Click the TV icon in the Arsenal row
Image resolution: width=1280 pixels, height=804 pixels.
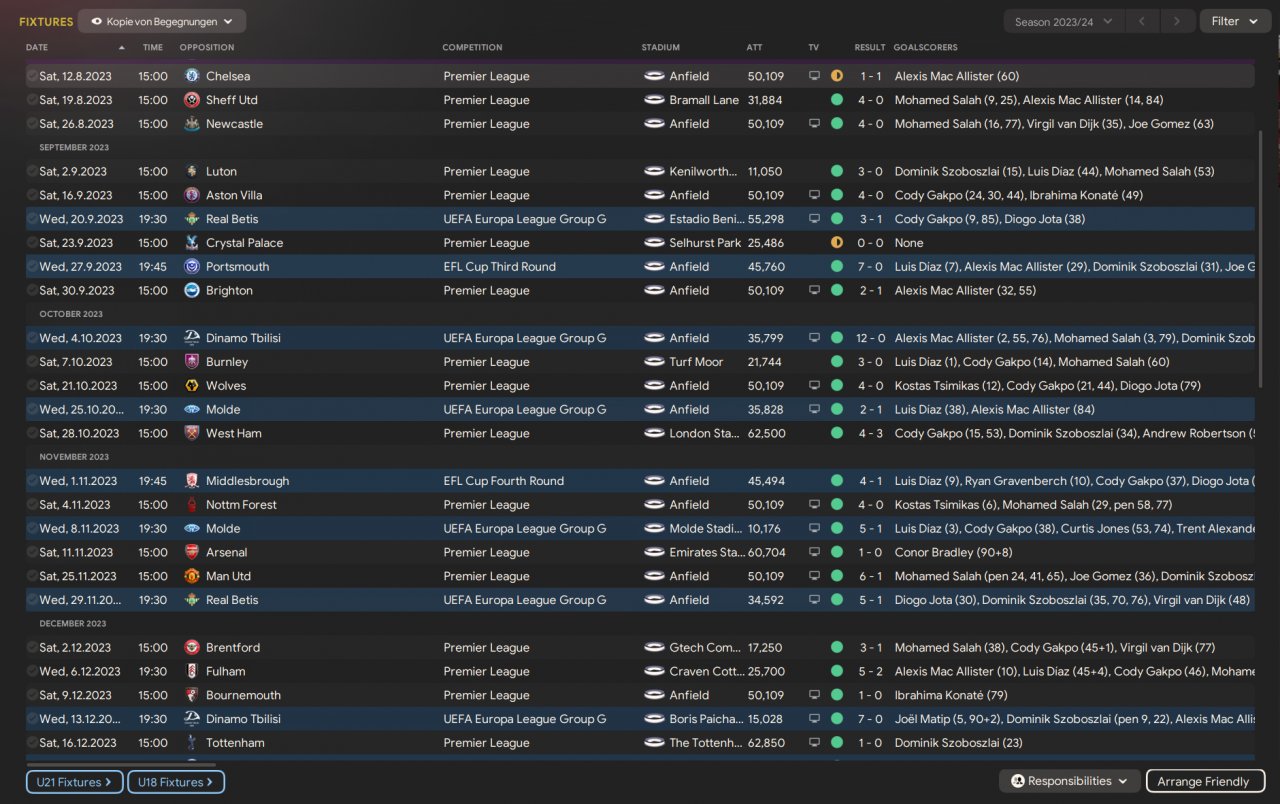(x=814, y=552)
